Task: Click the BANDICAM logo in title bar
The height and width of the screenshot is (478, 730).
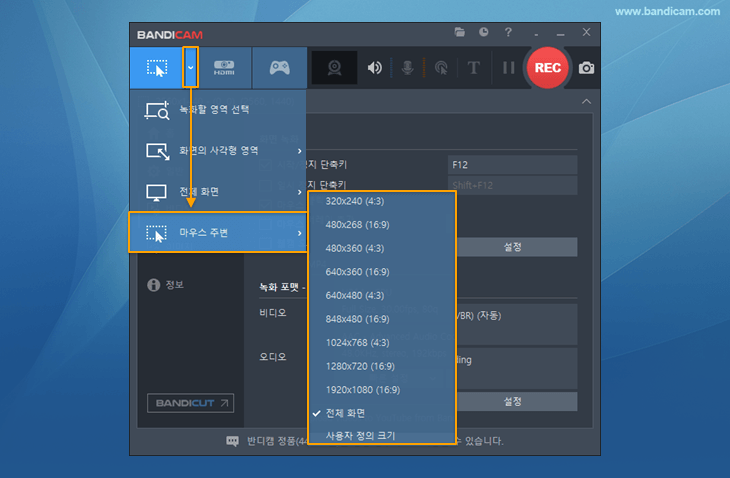Action: coord(170,35)
